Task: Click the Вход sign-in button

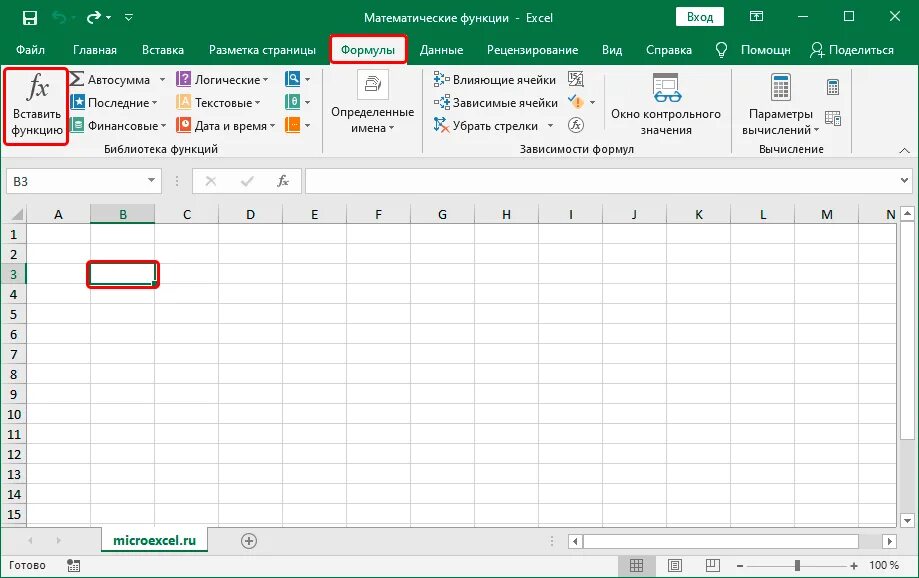Action: (x=700, y=17)
